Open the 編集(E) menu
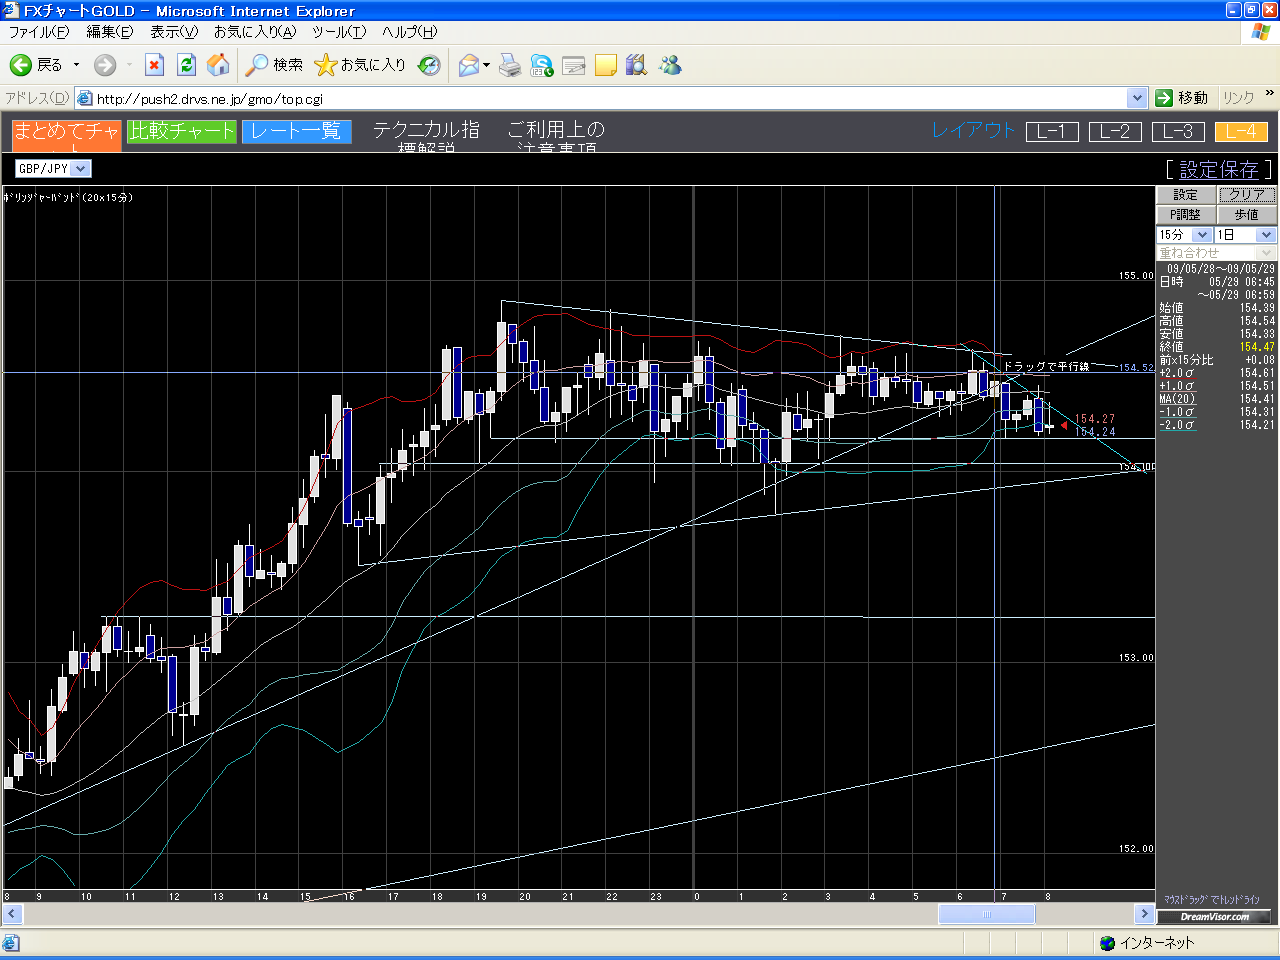 pyautogui.click(x=109, y=32)
